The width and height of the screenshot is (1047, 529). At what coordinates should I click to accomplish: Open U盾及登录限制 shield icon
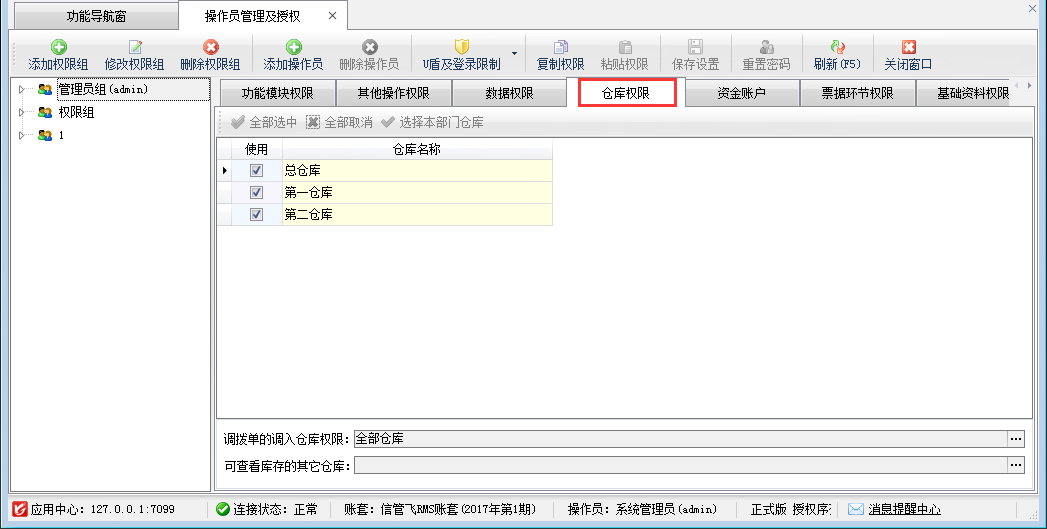tap(461, 47)
